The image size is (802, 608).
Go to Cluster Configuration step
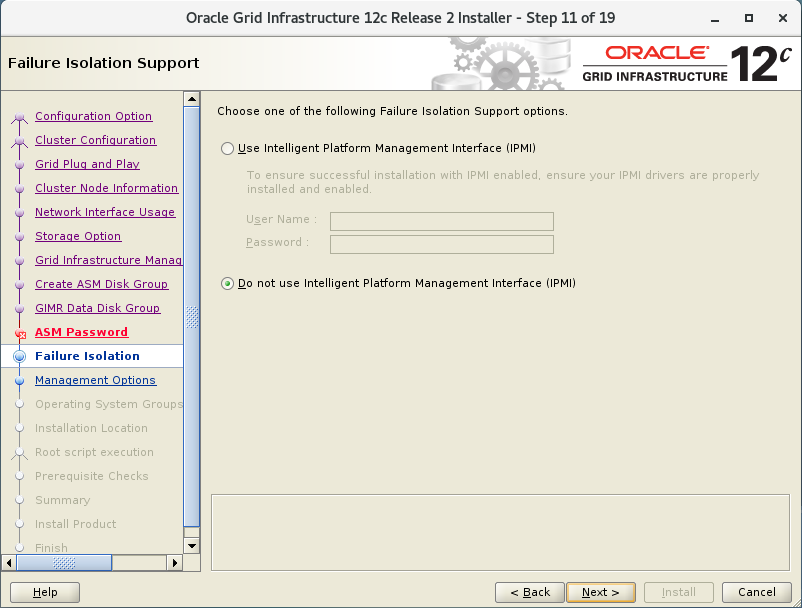tap(96, 140)
